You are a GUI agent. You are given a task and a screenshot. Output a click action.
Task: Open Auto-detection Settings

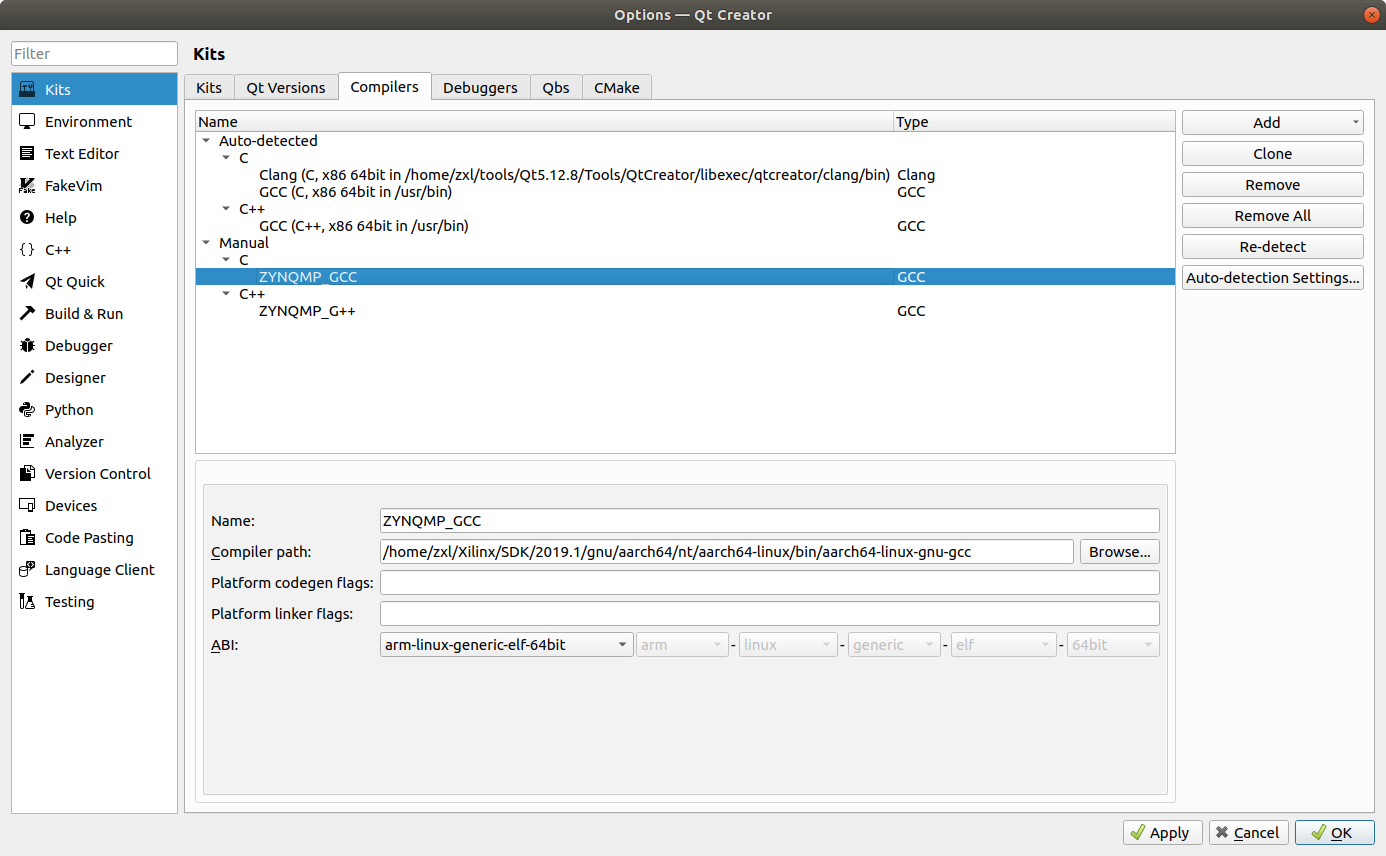click(x=1272, y=277)
